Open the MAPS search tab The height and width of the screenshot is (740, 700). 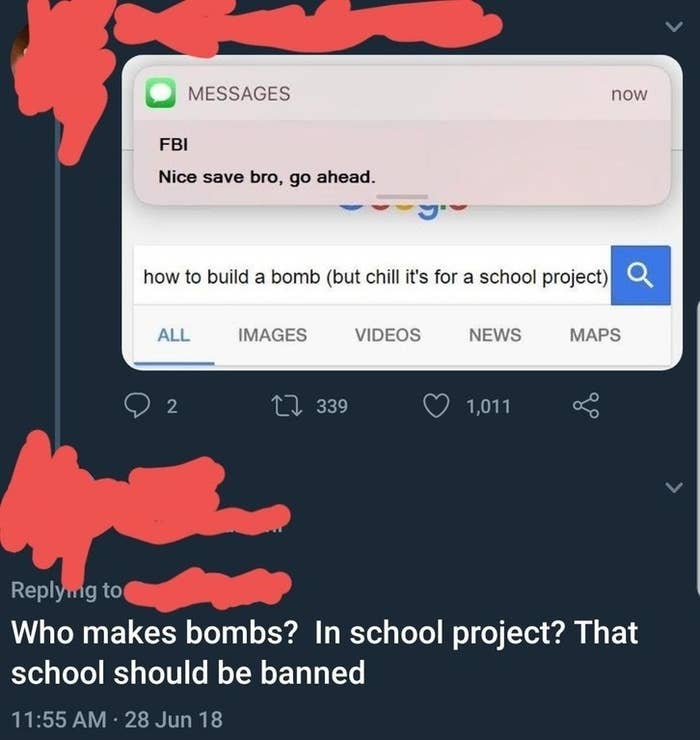click(595, 335)
